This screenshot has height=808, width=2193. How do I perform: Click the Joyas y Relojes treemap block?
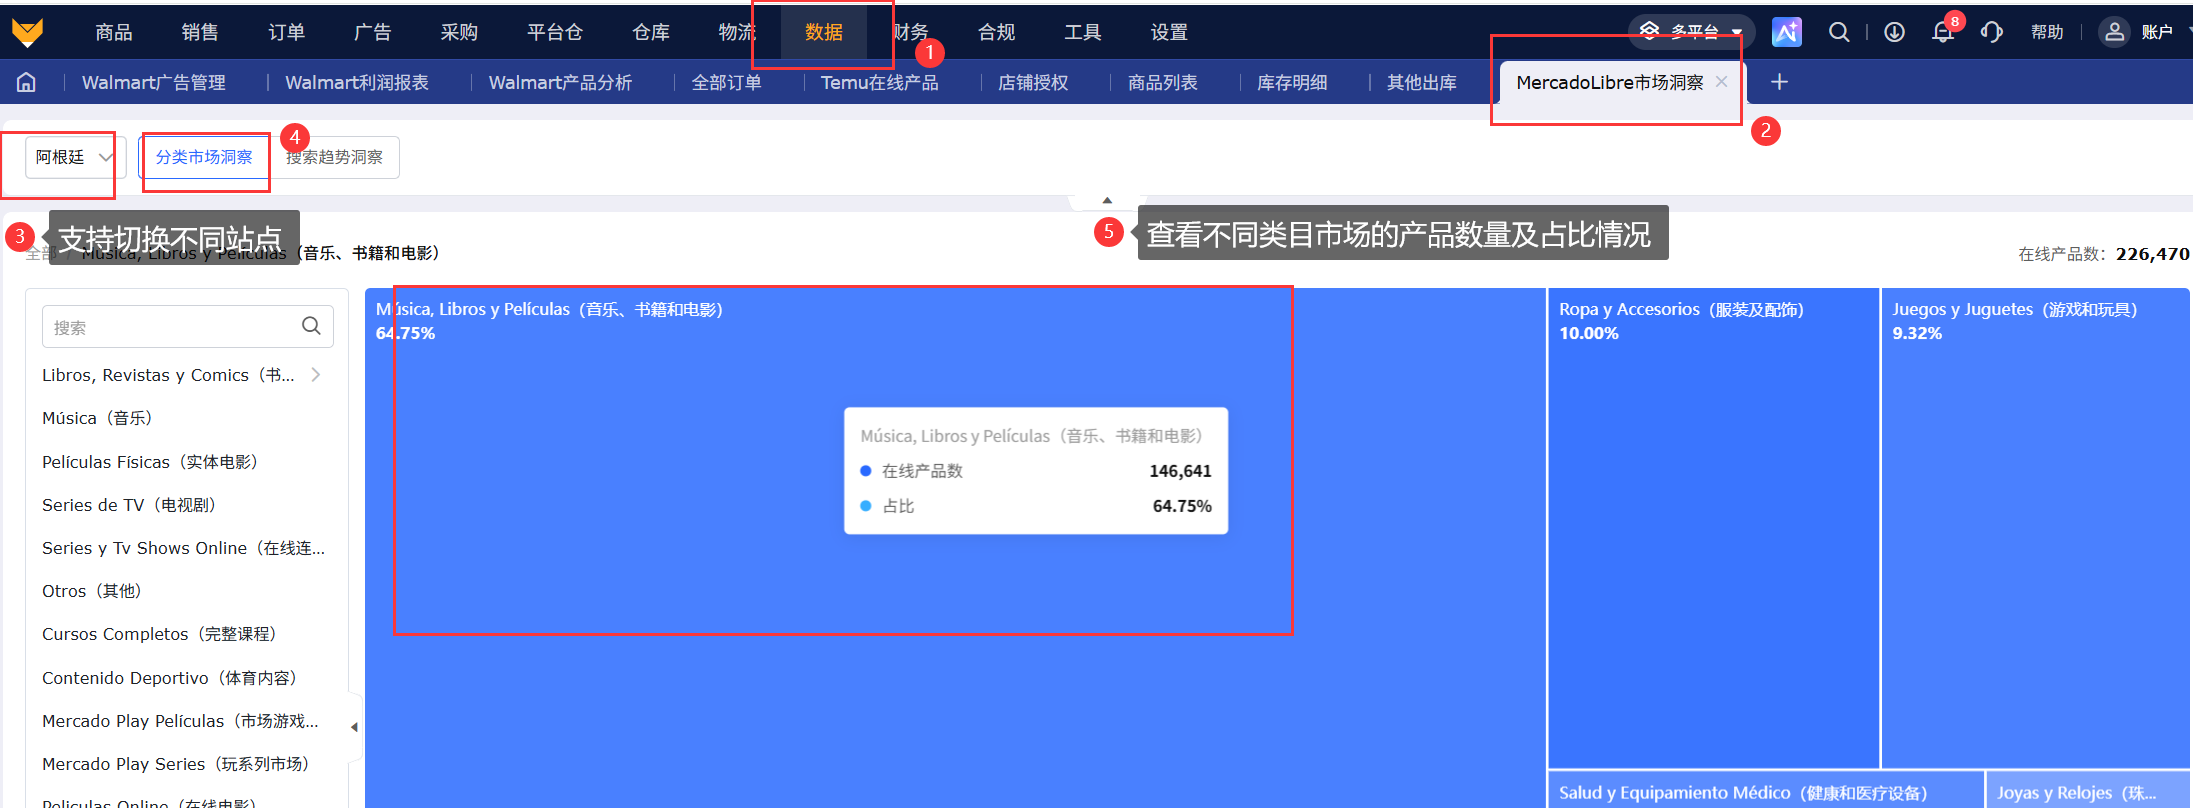[2088, 790]
